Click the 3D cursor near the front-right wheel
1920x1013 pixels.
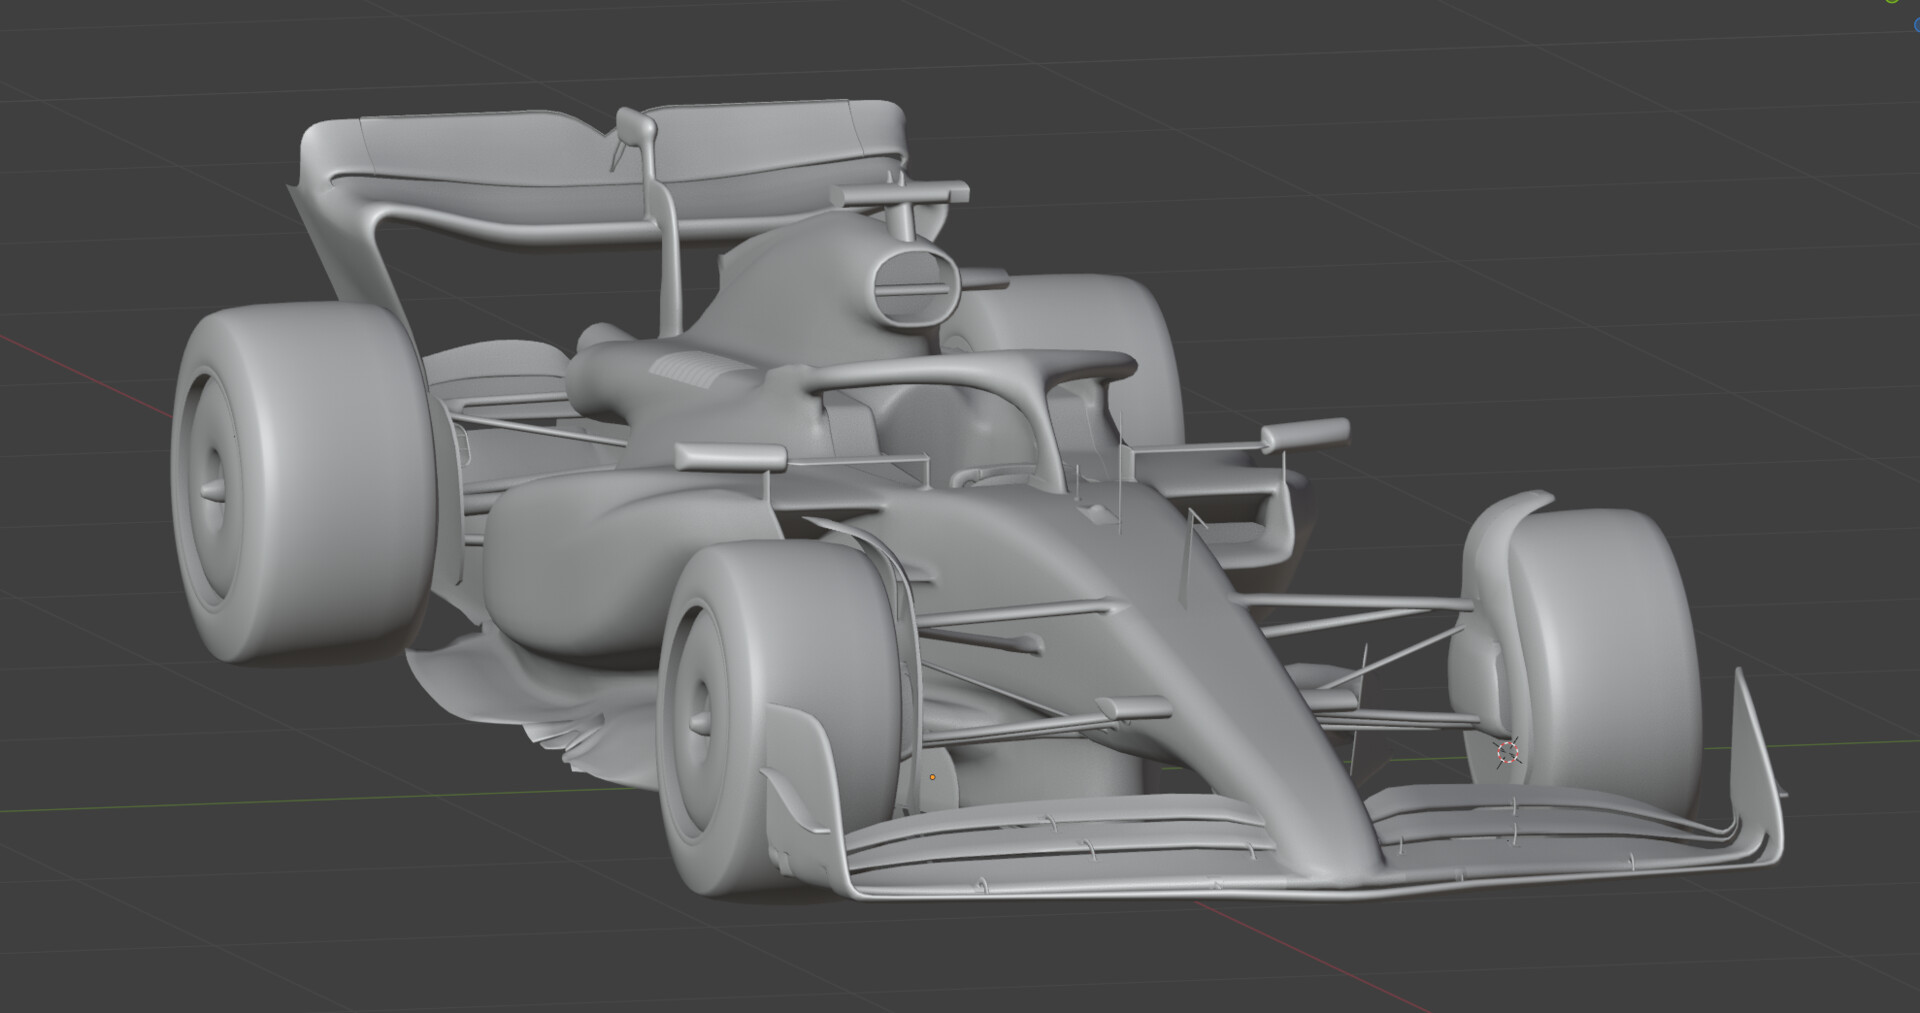[1508, 752]
